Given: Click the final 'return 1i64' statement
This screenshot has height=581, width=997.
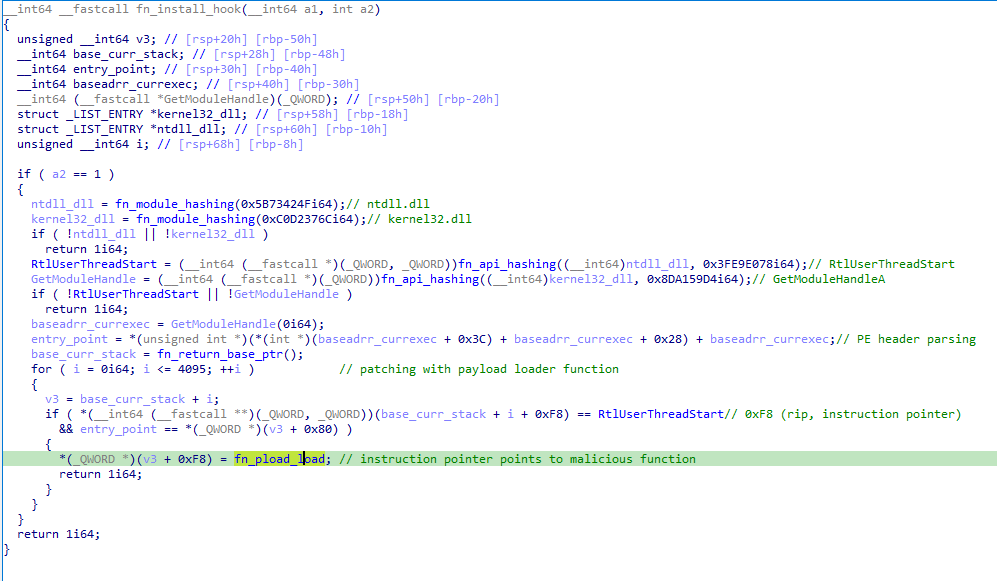Looking at the screenshot, I should pyautogui.click(x=58, y=534).
